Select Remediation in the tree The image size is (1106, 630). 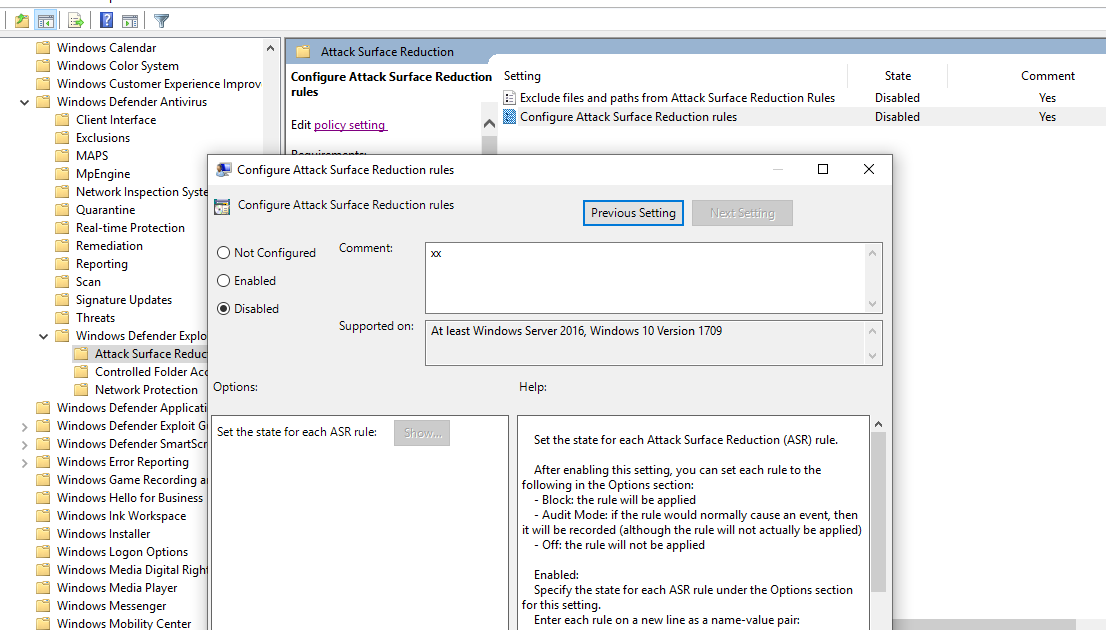coord(109,246)
